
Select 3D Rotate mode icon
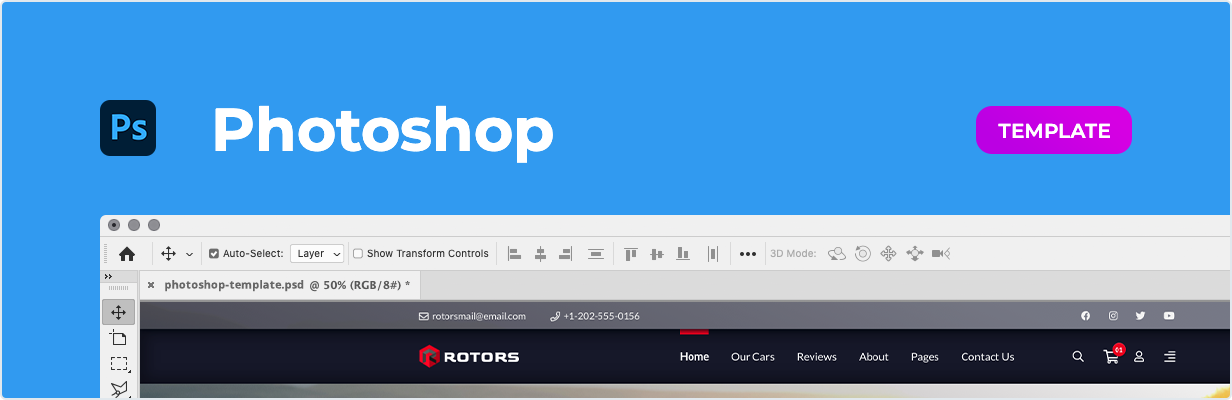(x=837, y=254)
